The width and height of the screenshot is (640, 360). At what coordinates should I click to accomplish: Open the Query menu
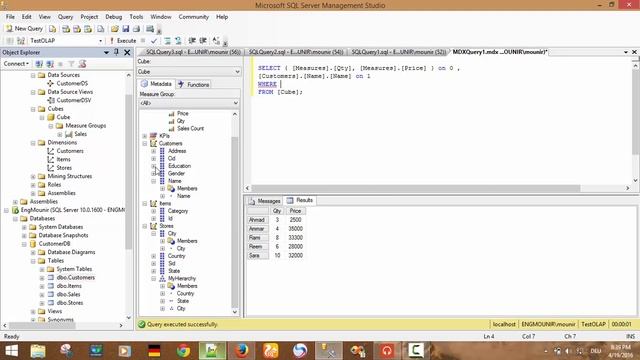(65, 17)
